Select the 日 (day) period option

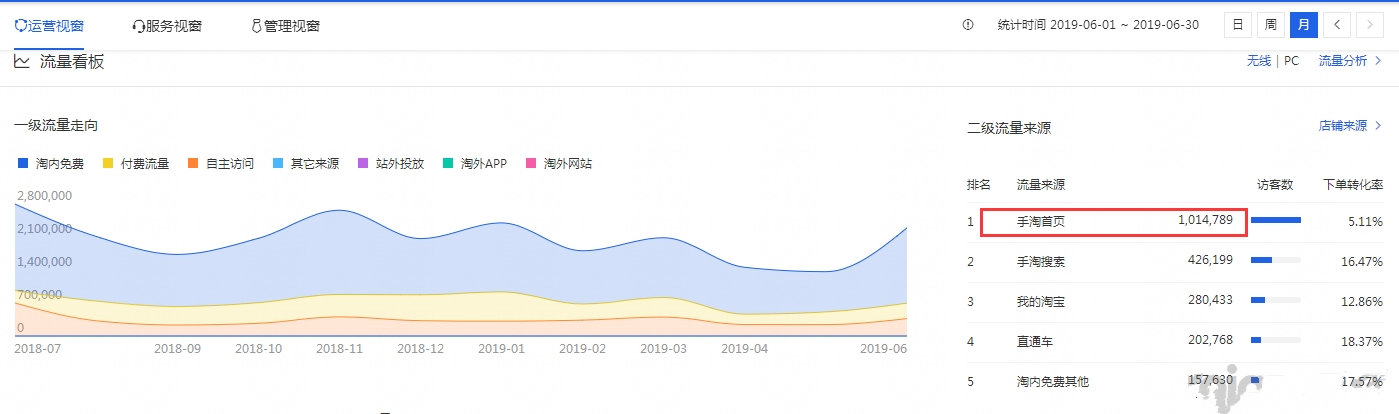(1237, 25)
